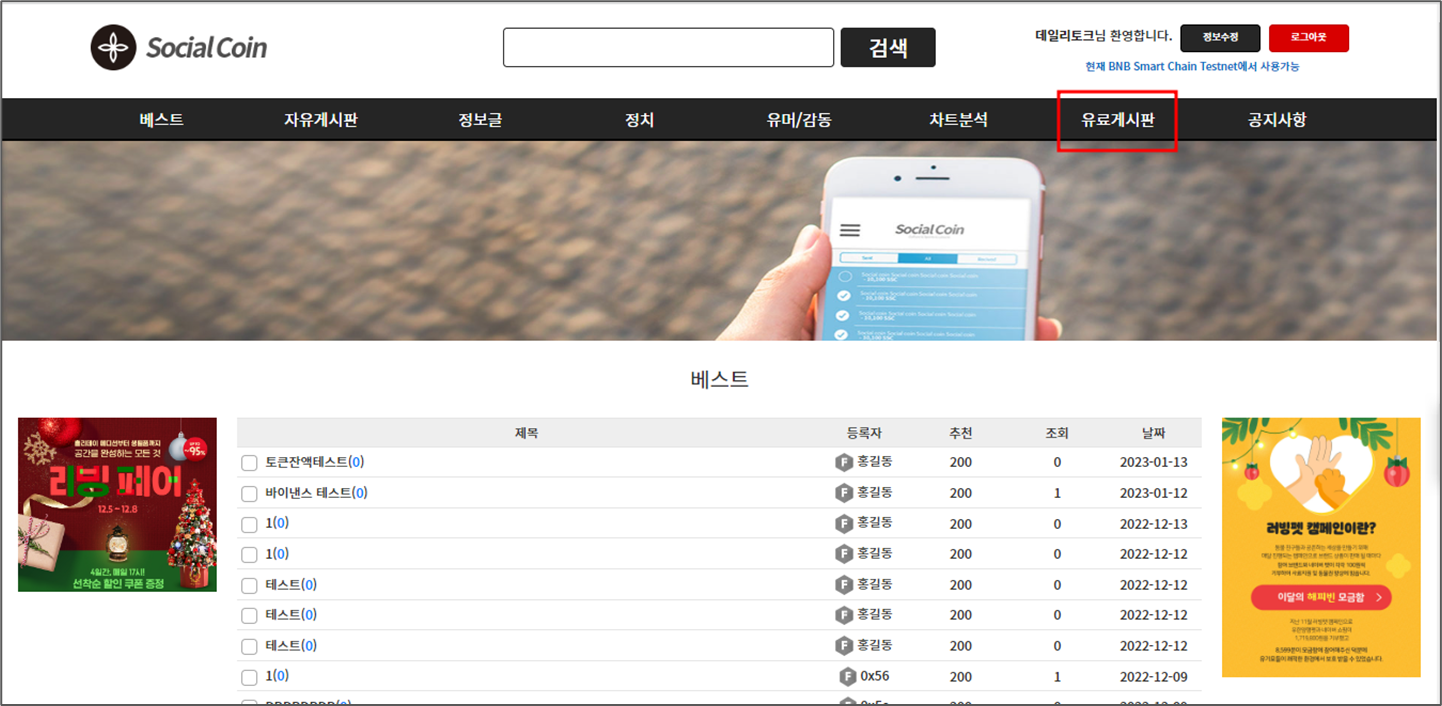Open the 유료게시판 menu

click(1117, 120)
